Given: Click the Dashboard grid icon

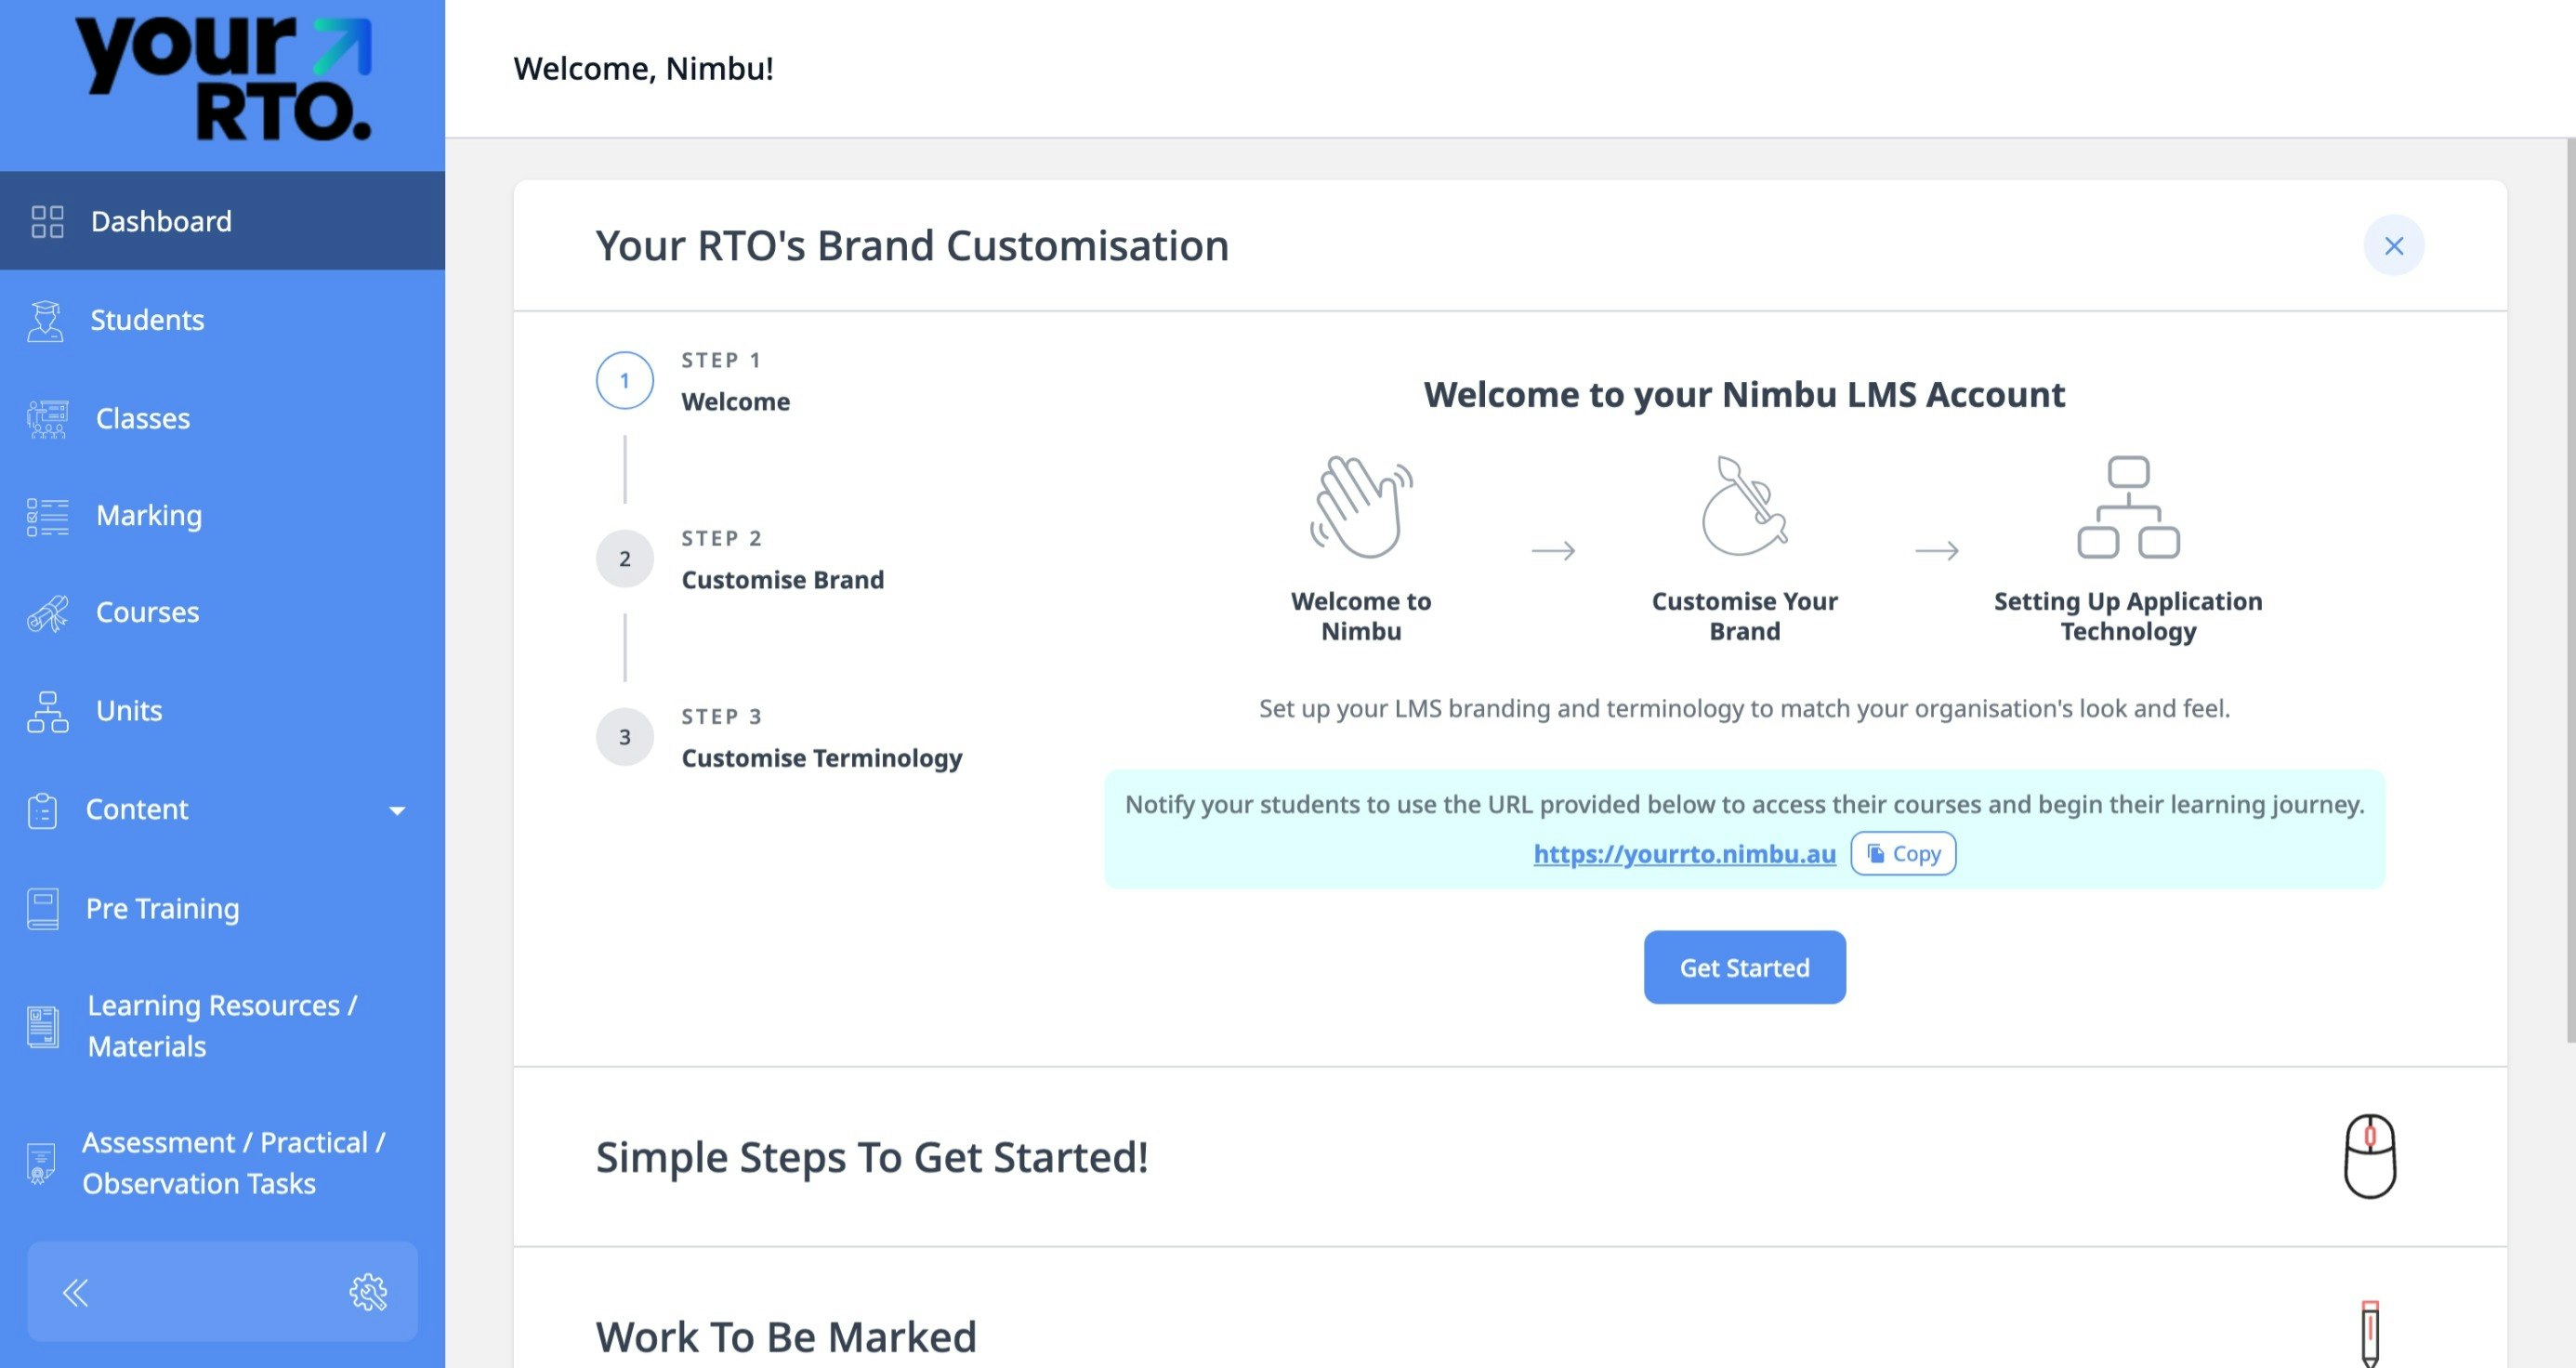Looking at the screenshot, I should click(x=47, y=221).
